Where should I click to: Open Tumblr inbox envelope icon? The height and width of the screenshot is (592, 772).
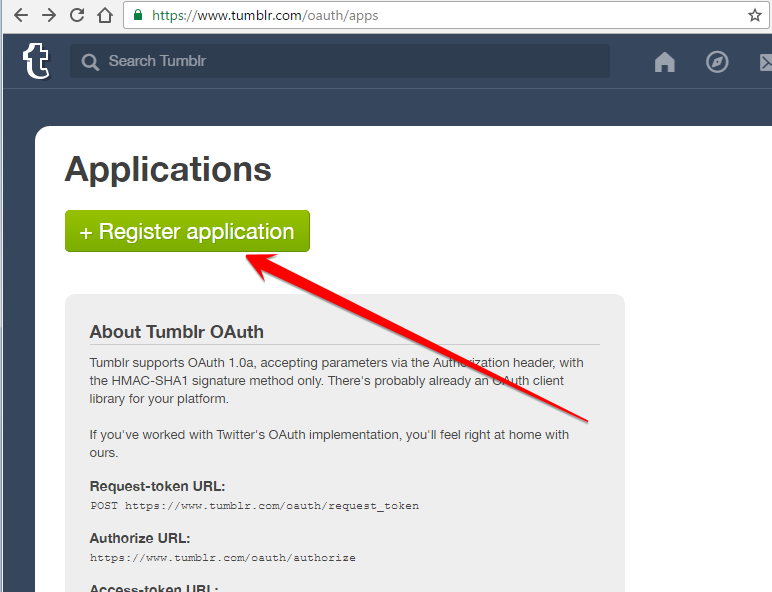[x=766, y=63]
